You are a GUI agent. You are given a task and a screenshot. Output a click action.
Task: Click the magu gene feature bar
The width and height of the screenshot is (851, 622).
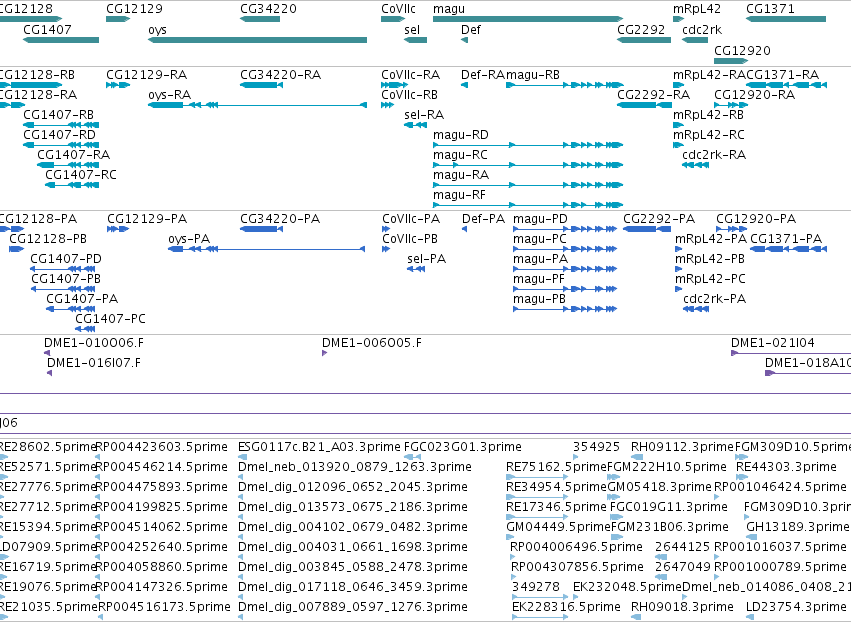pyautogui.click(x=528, y=19)
